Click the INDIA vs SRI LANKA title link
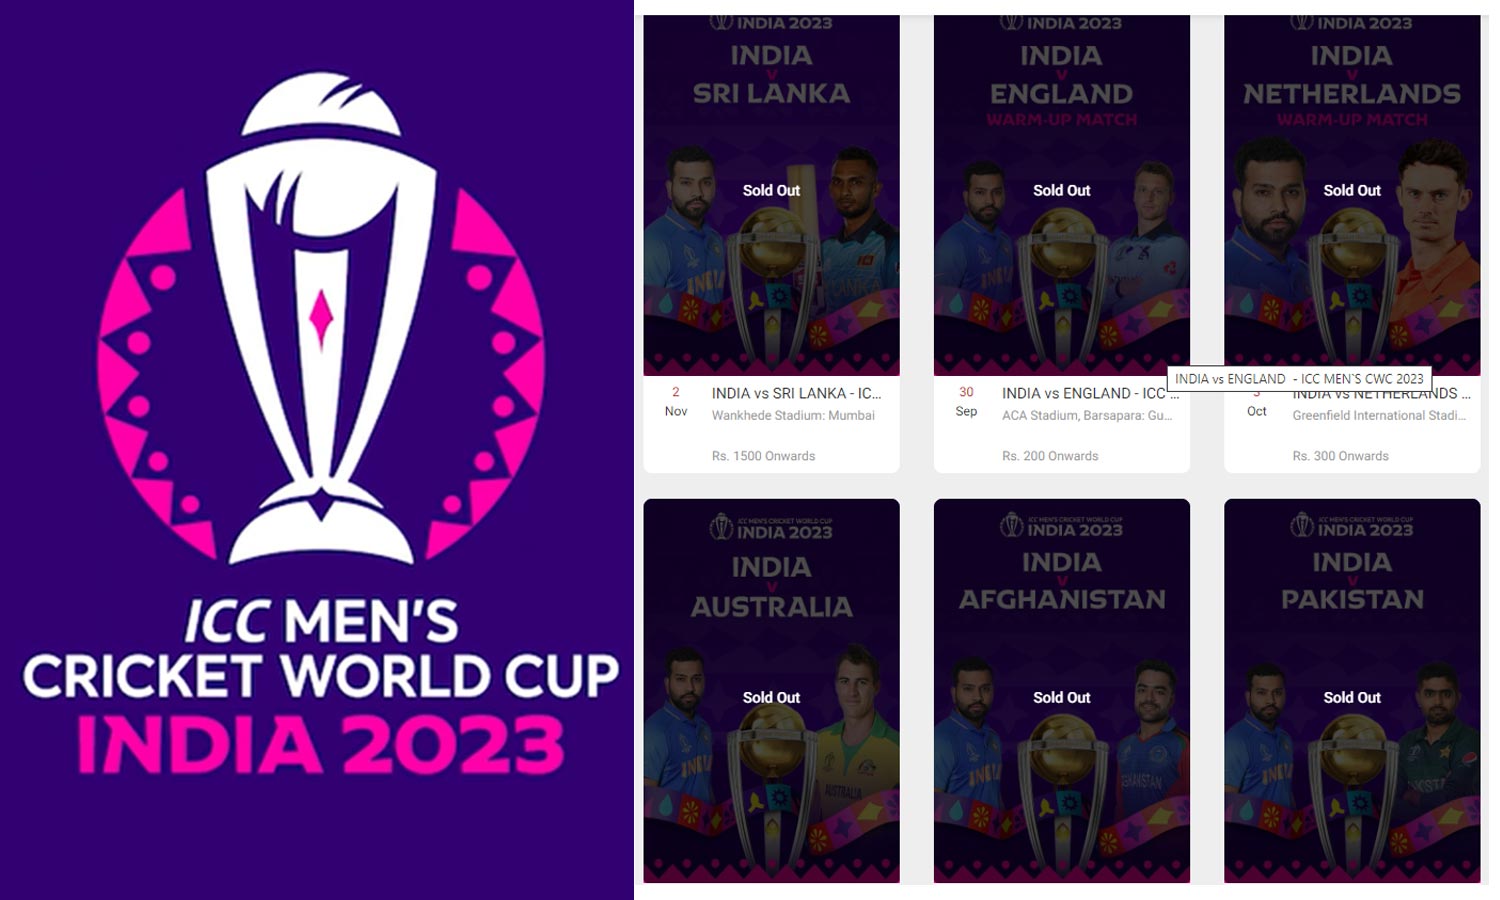Image resolution: width=1500 pixels, height=900 pixels. coord(796,393)
